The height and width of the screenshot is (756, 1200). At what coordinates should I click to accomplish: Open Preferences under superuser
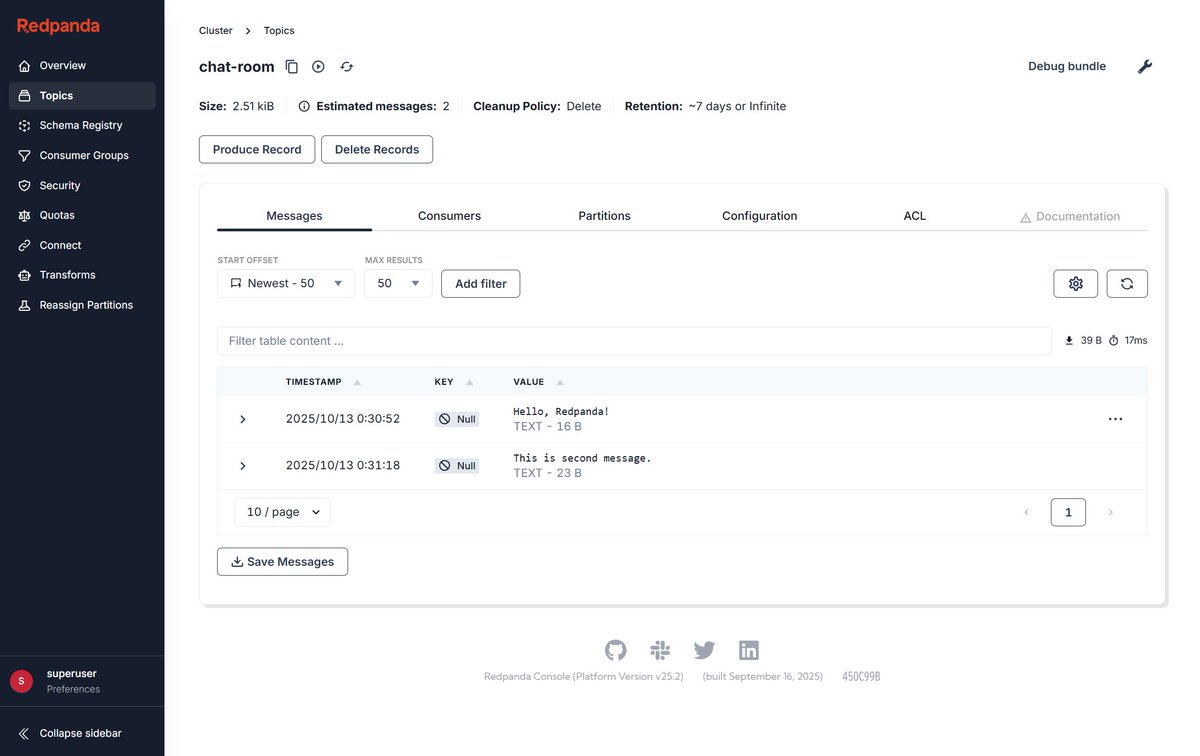(x=73, y=689)
